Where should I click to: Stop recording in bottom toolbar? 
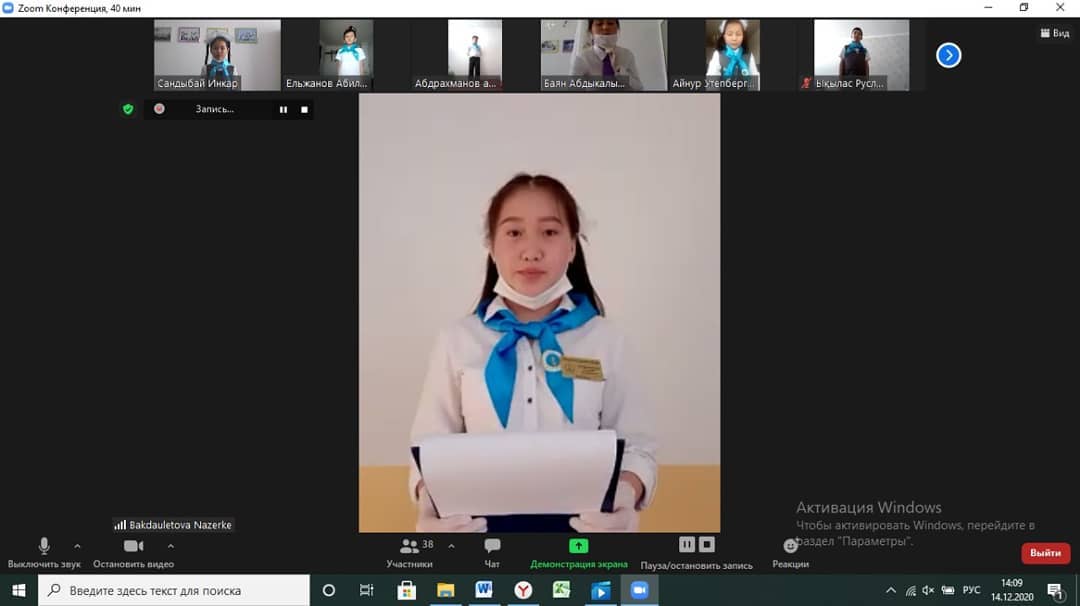[707, 545]
